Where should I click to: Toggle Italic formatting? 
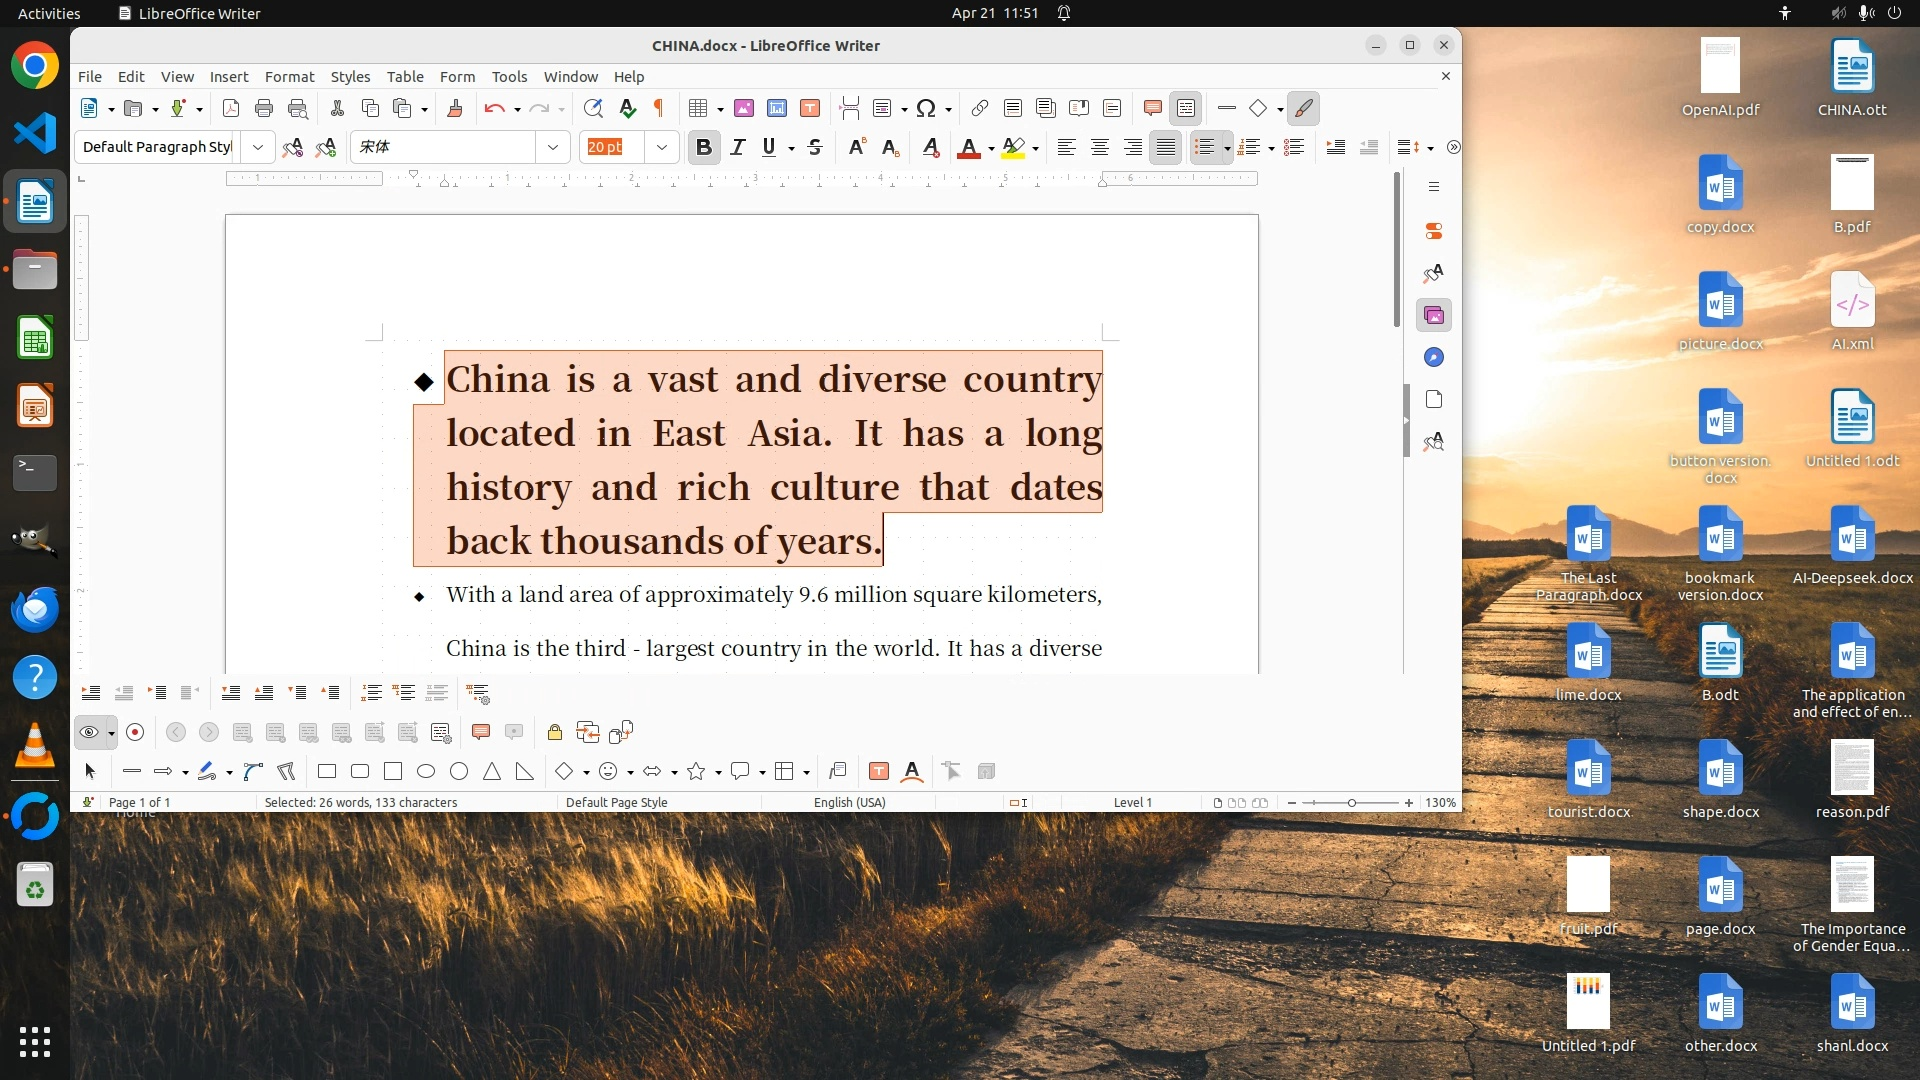tap(738, 147)
